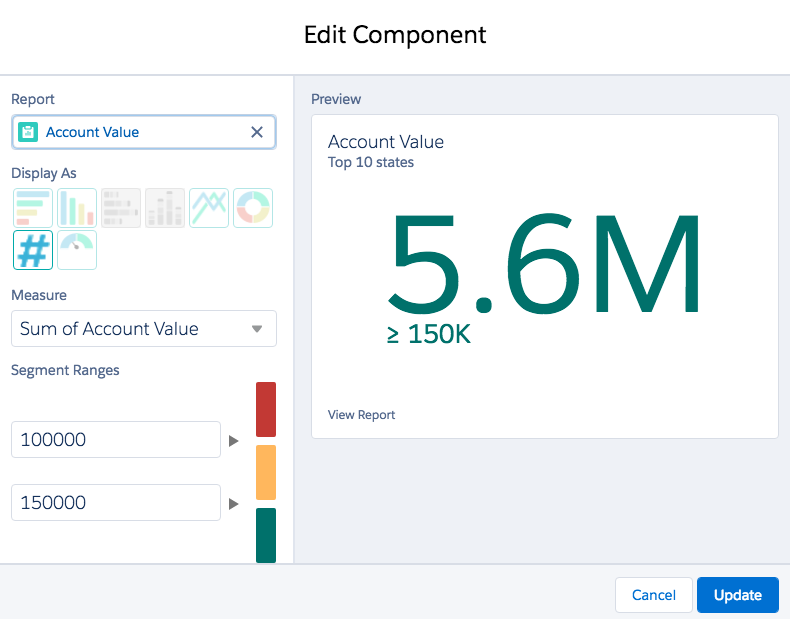The height and width of the screenshot is (619, 790).
Task: Select the metric (#) display type
Action: [33, 250]
